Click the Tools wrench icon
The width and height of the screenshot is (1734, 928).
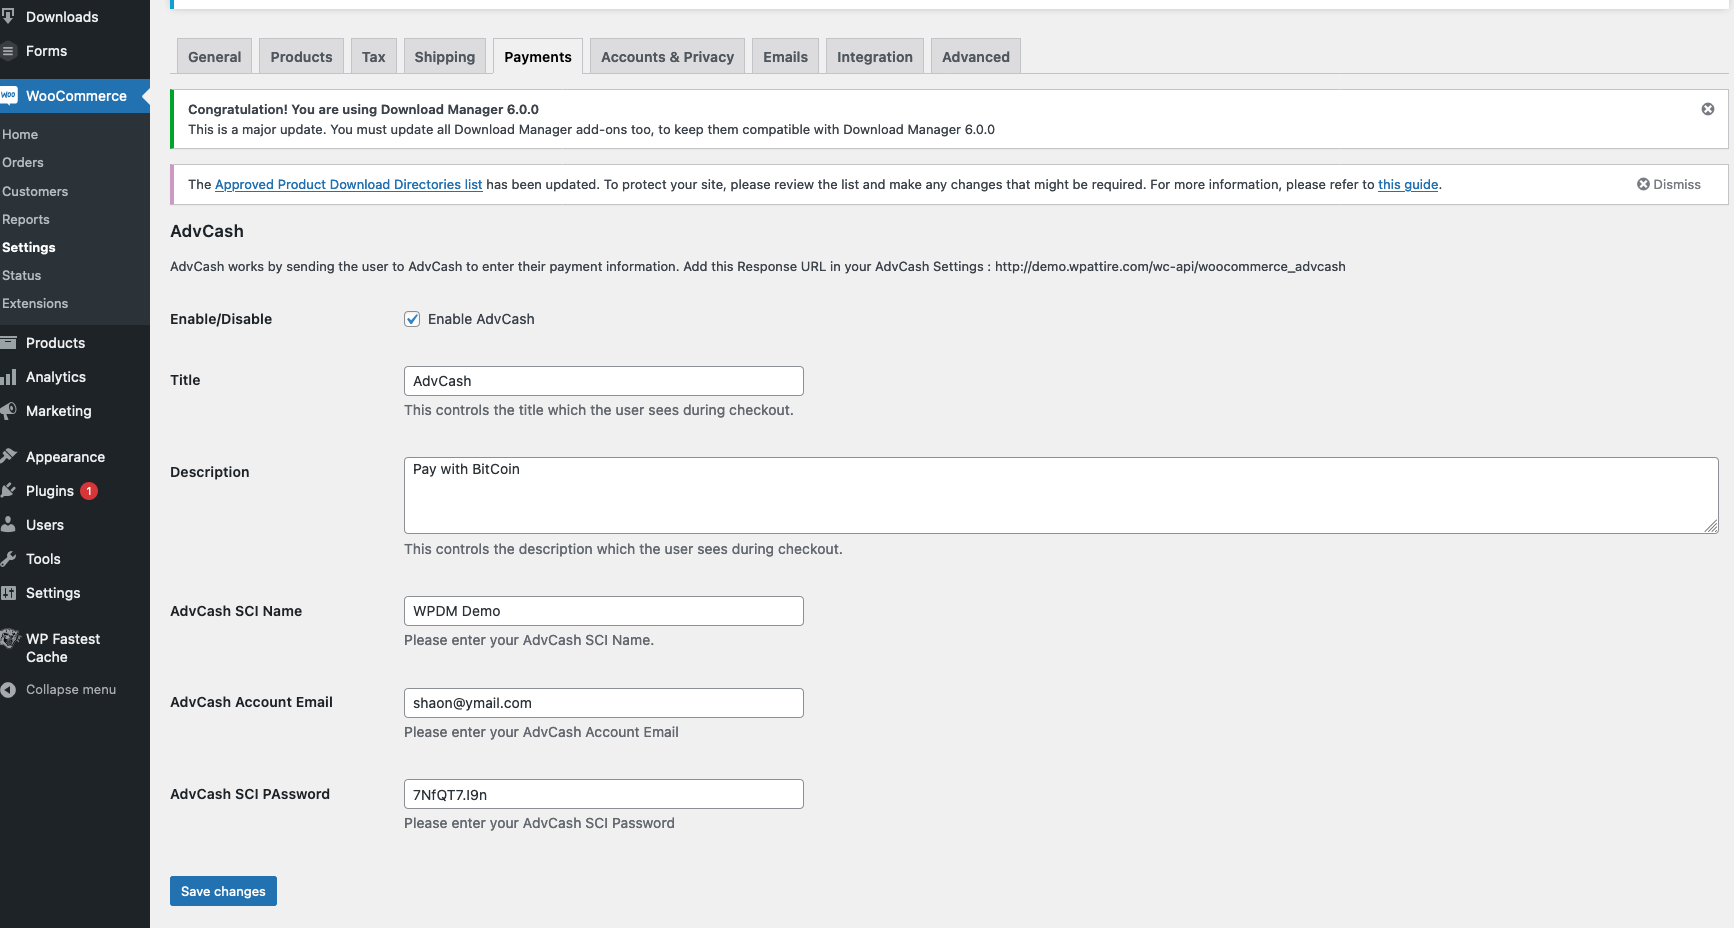pyautogui.click(x=8, y=559)
